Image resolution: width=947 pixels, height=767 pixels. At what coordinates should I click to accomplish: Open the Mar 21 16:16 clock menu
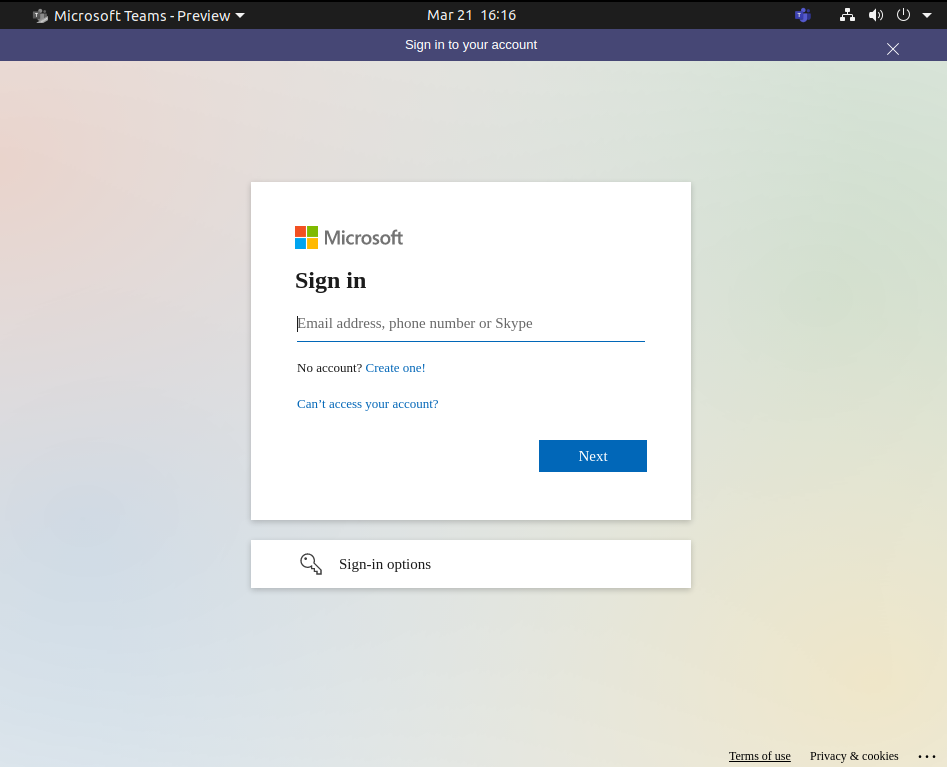coord(471,15)
